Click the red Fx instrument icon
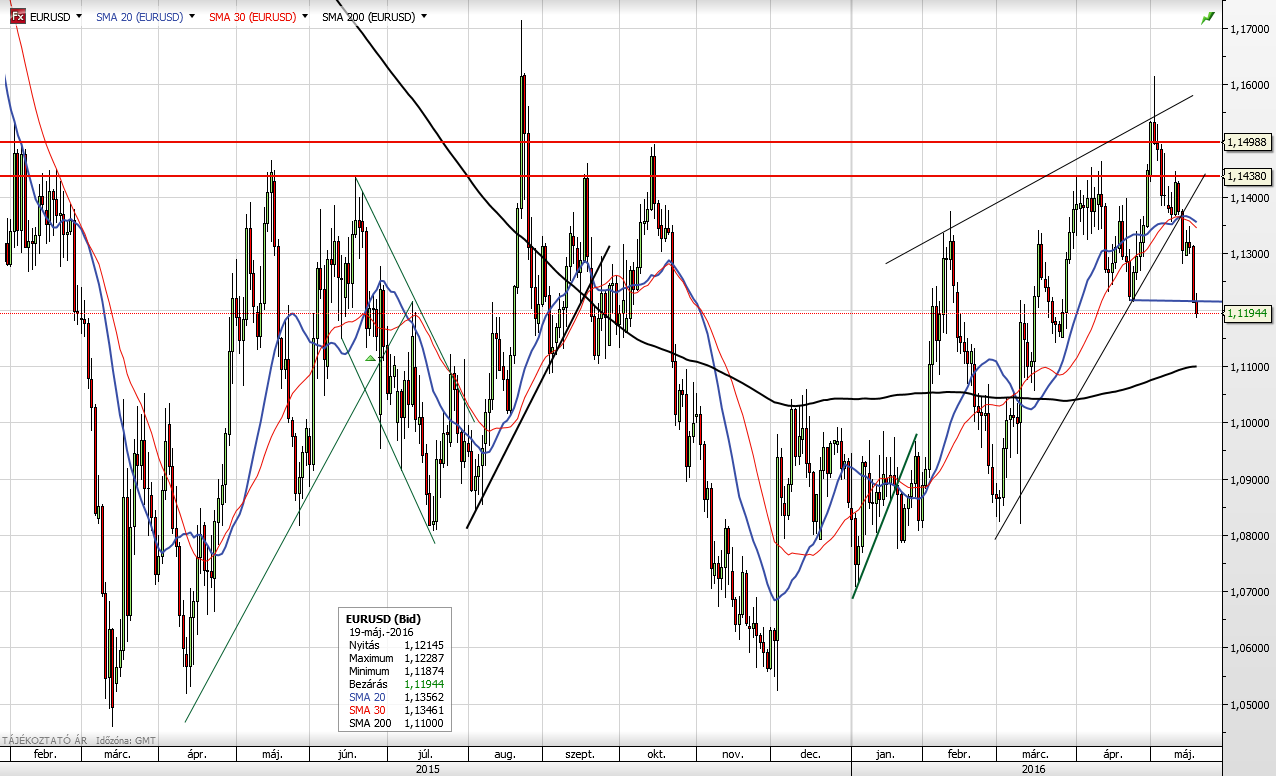Screen dimensions: 1276x776 point(17,17)
